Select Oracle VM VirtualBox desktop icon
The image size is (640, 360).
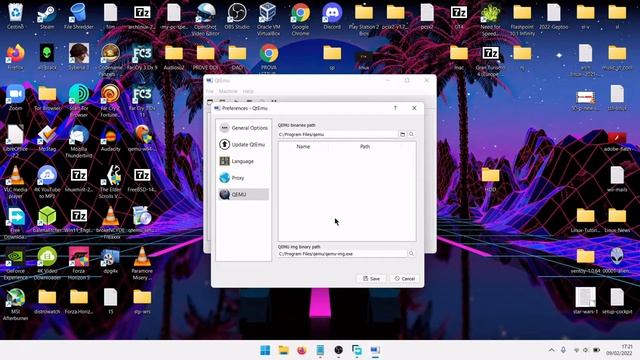click(268, 19)
